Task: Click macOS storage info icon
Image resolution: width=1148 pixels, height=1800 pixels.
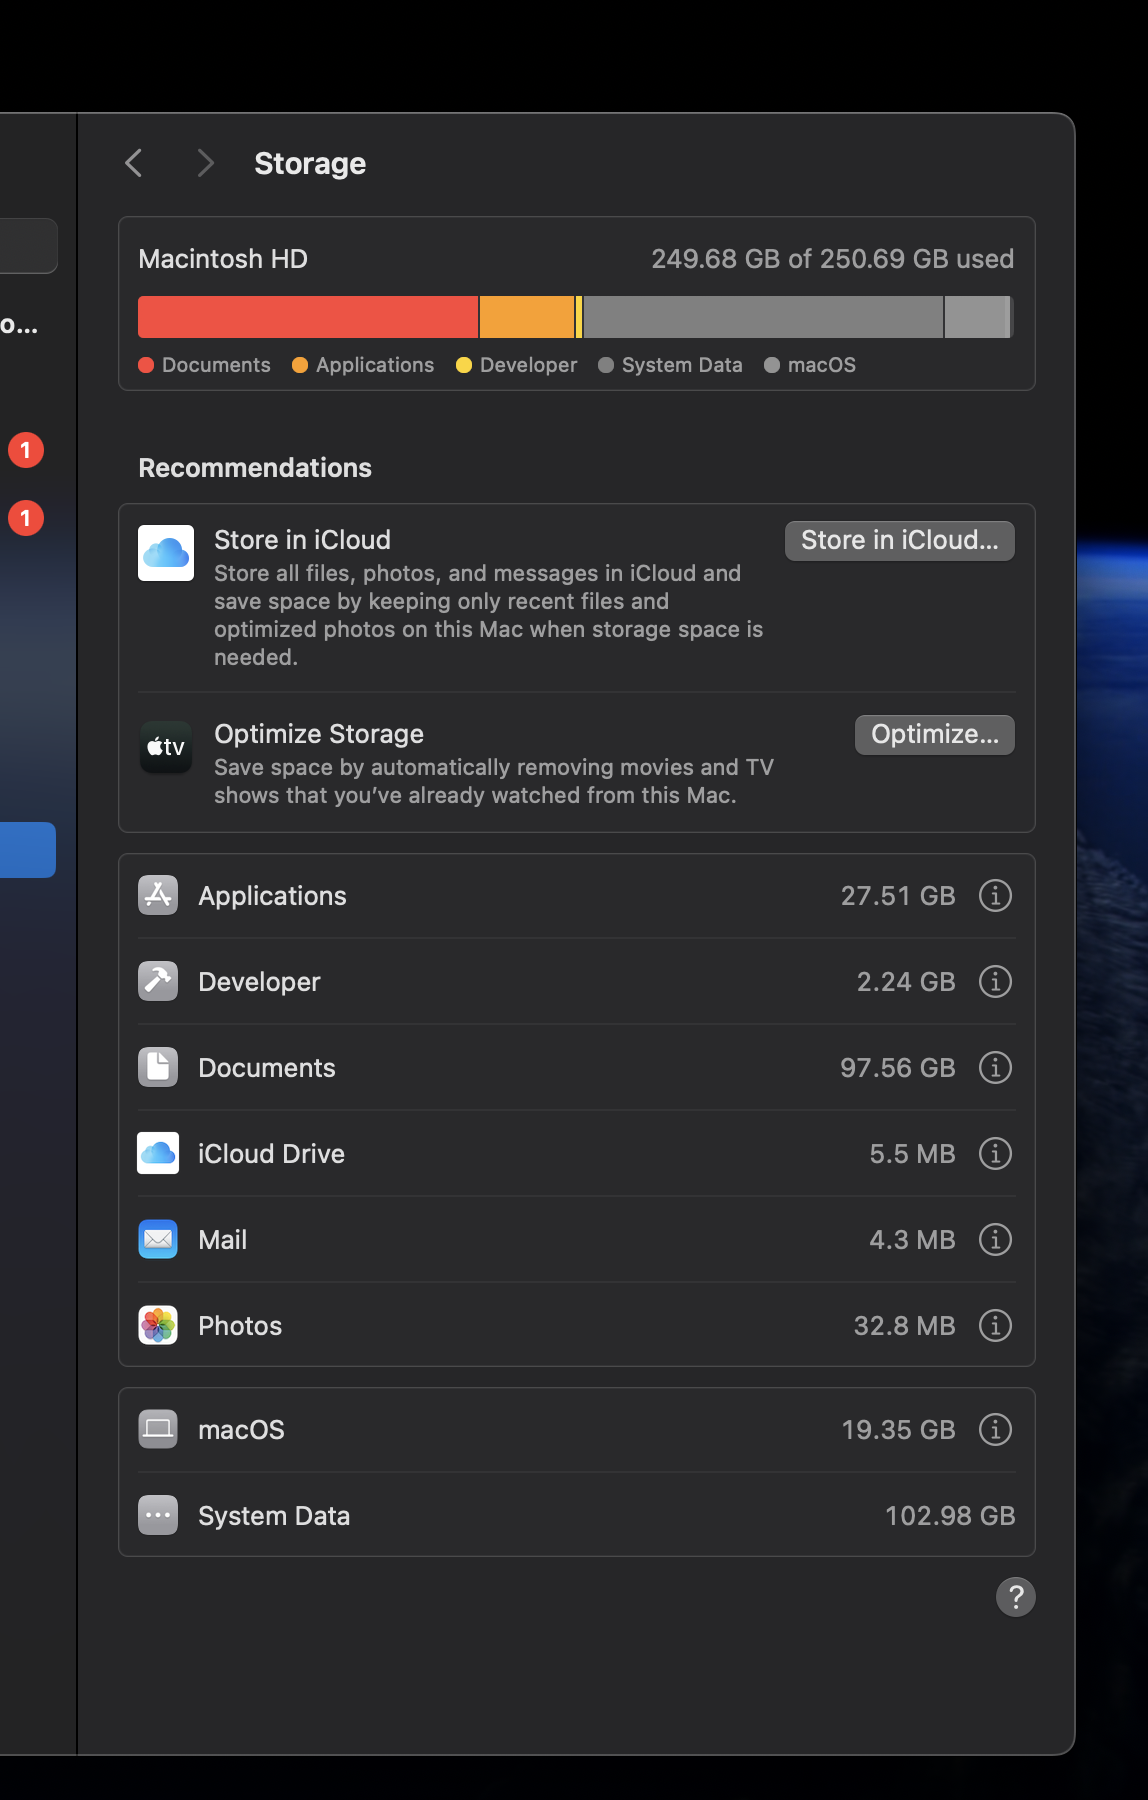Action: (x=994, y=1429)
